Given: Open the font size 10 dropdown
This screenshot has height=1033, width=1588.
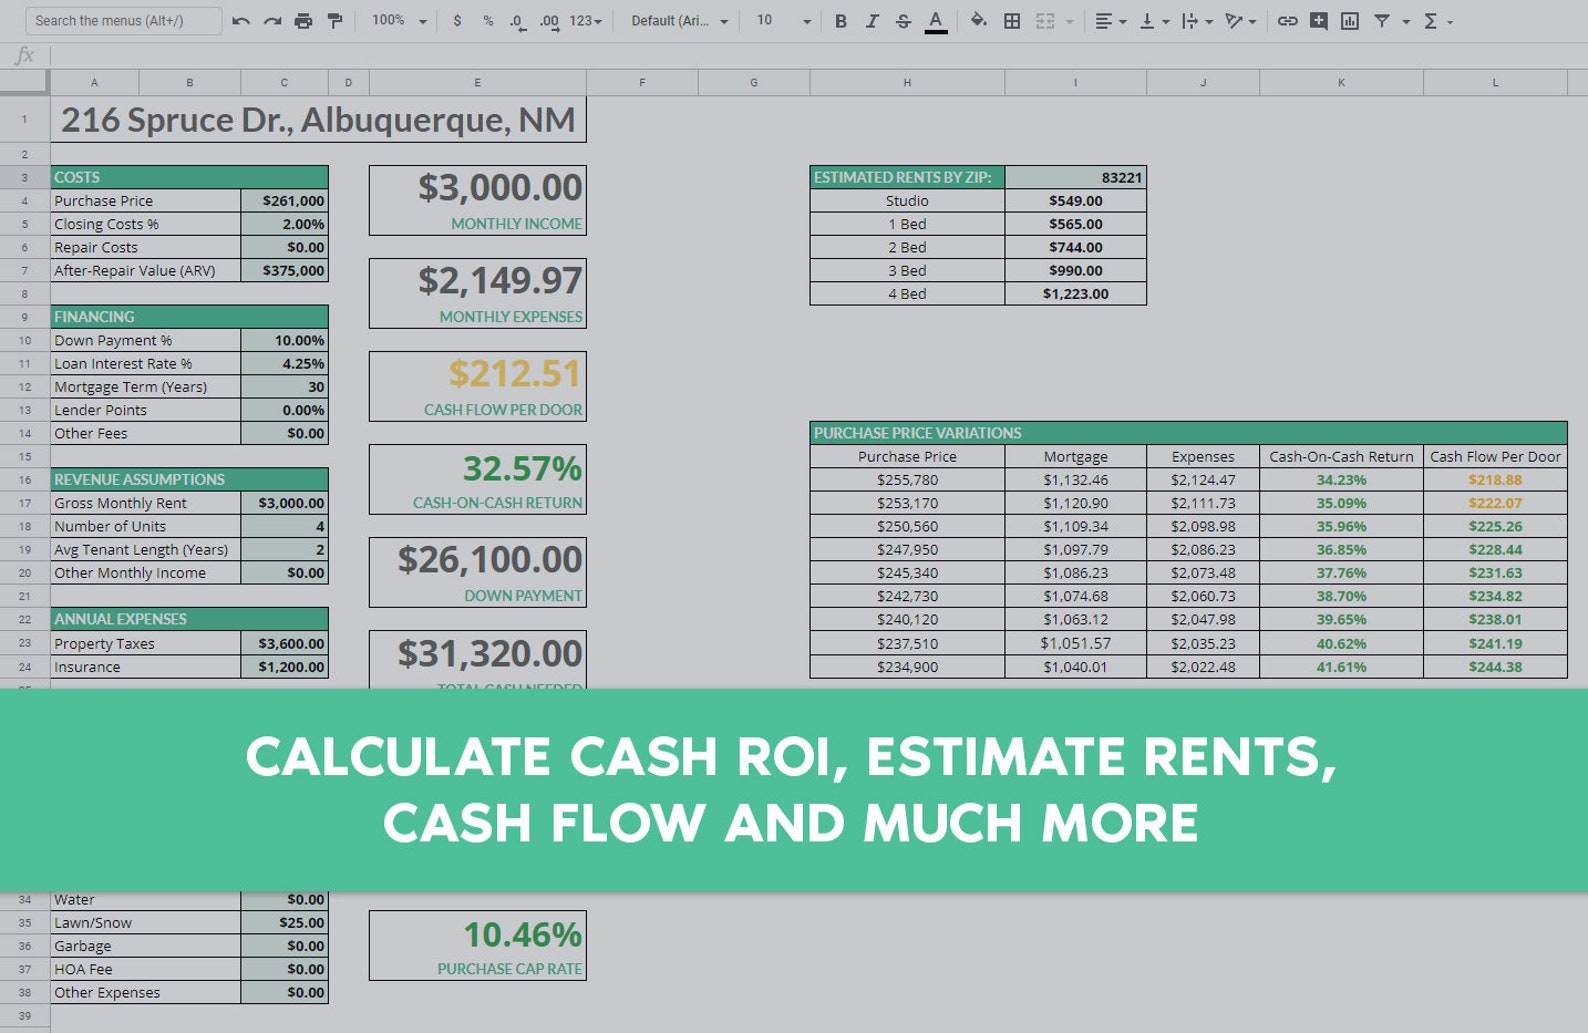Looking at the screenshot, I should [x=783, y=21].
